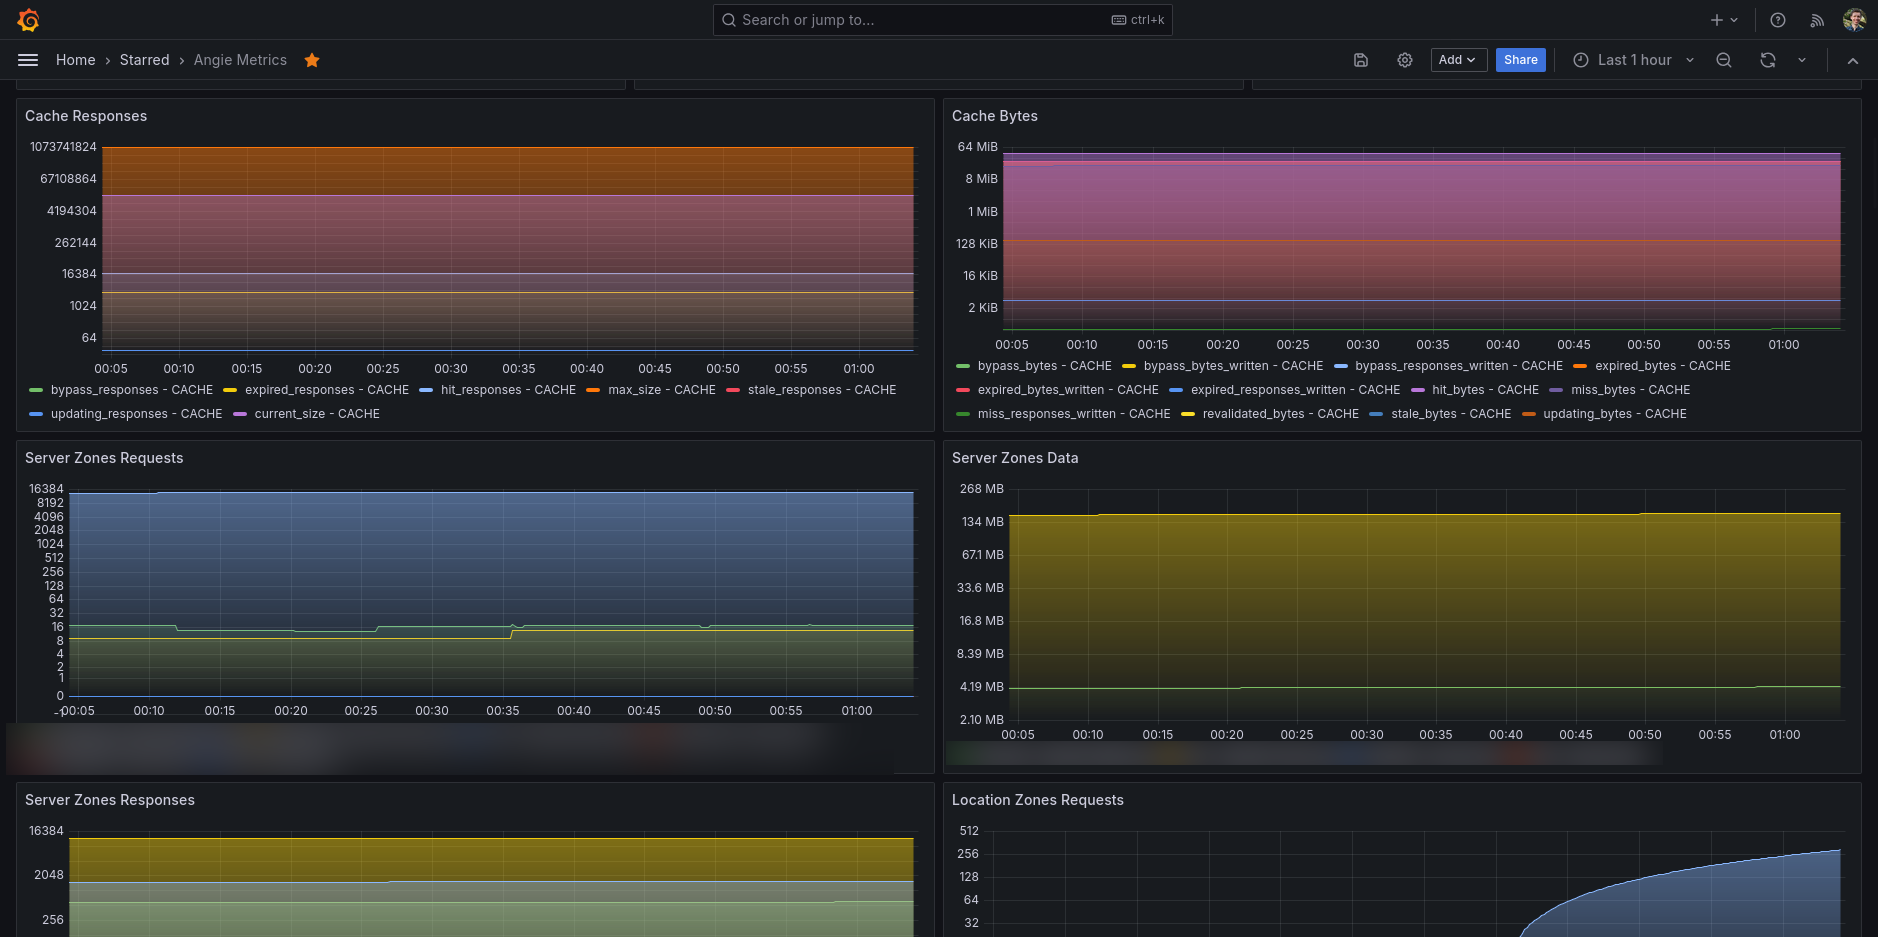This screenshot has height=937, width=1878.
Task: Save dashboard using the disk icon
Action: pos(1361,60)
